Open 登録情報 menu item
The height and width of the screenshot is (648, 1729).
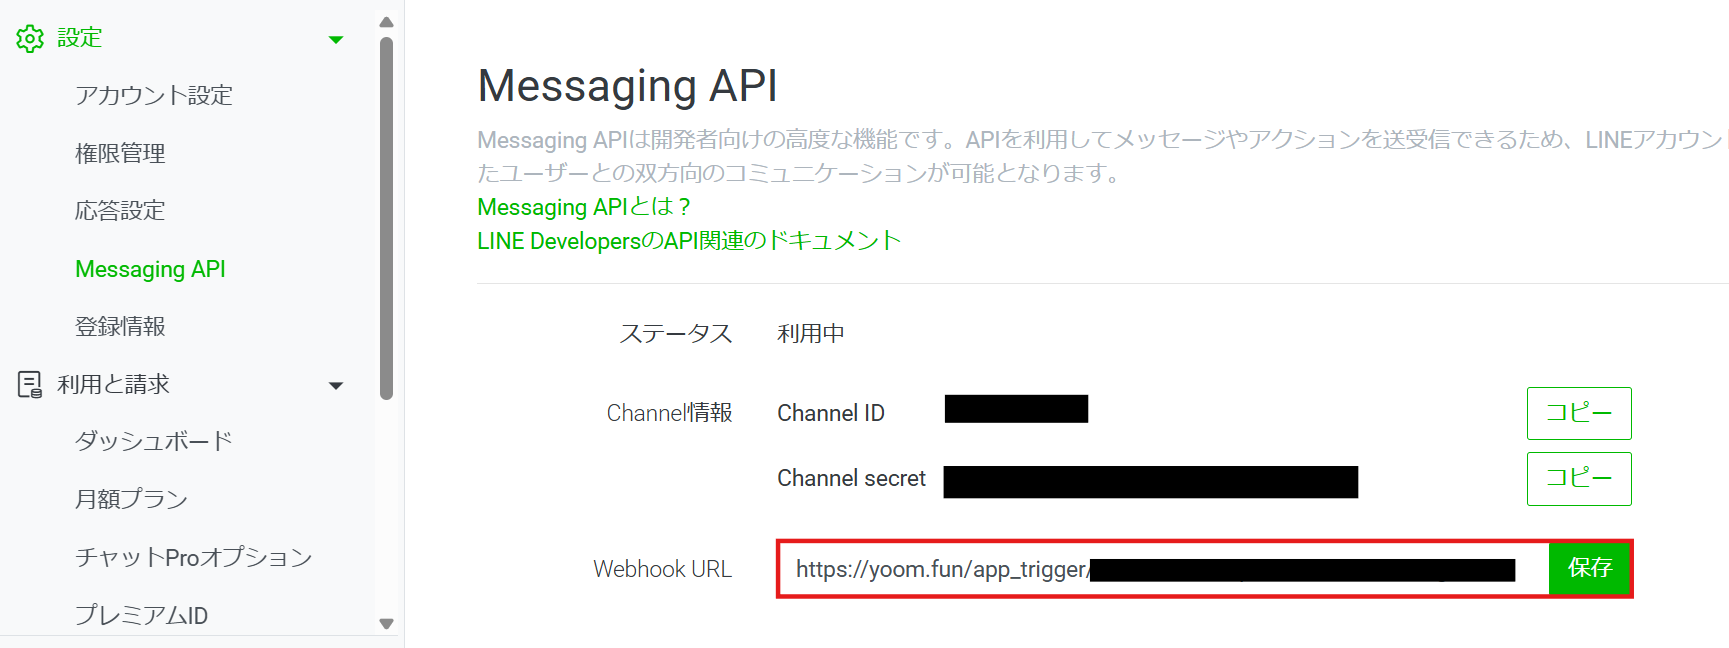(120, 326)
